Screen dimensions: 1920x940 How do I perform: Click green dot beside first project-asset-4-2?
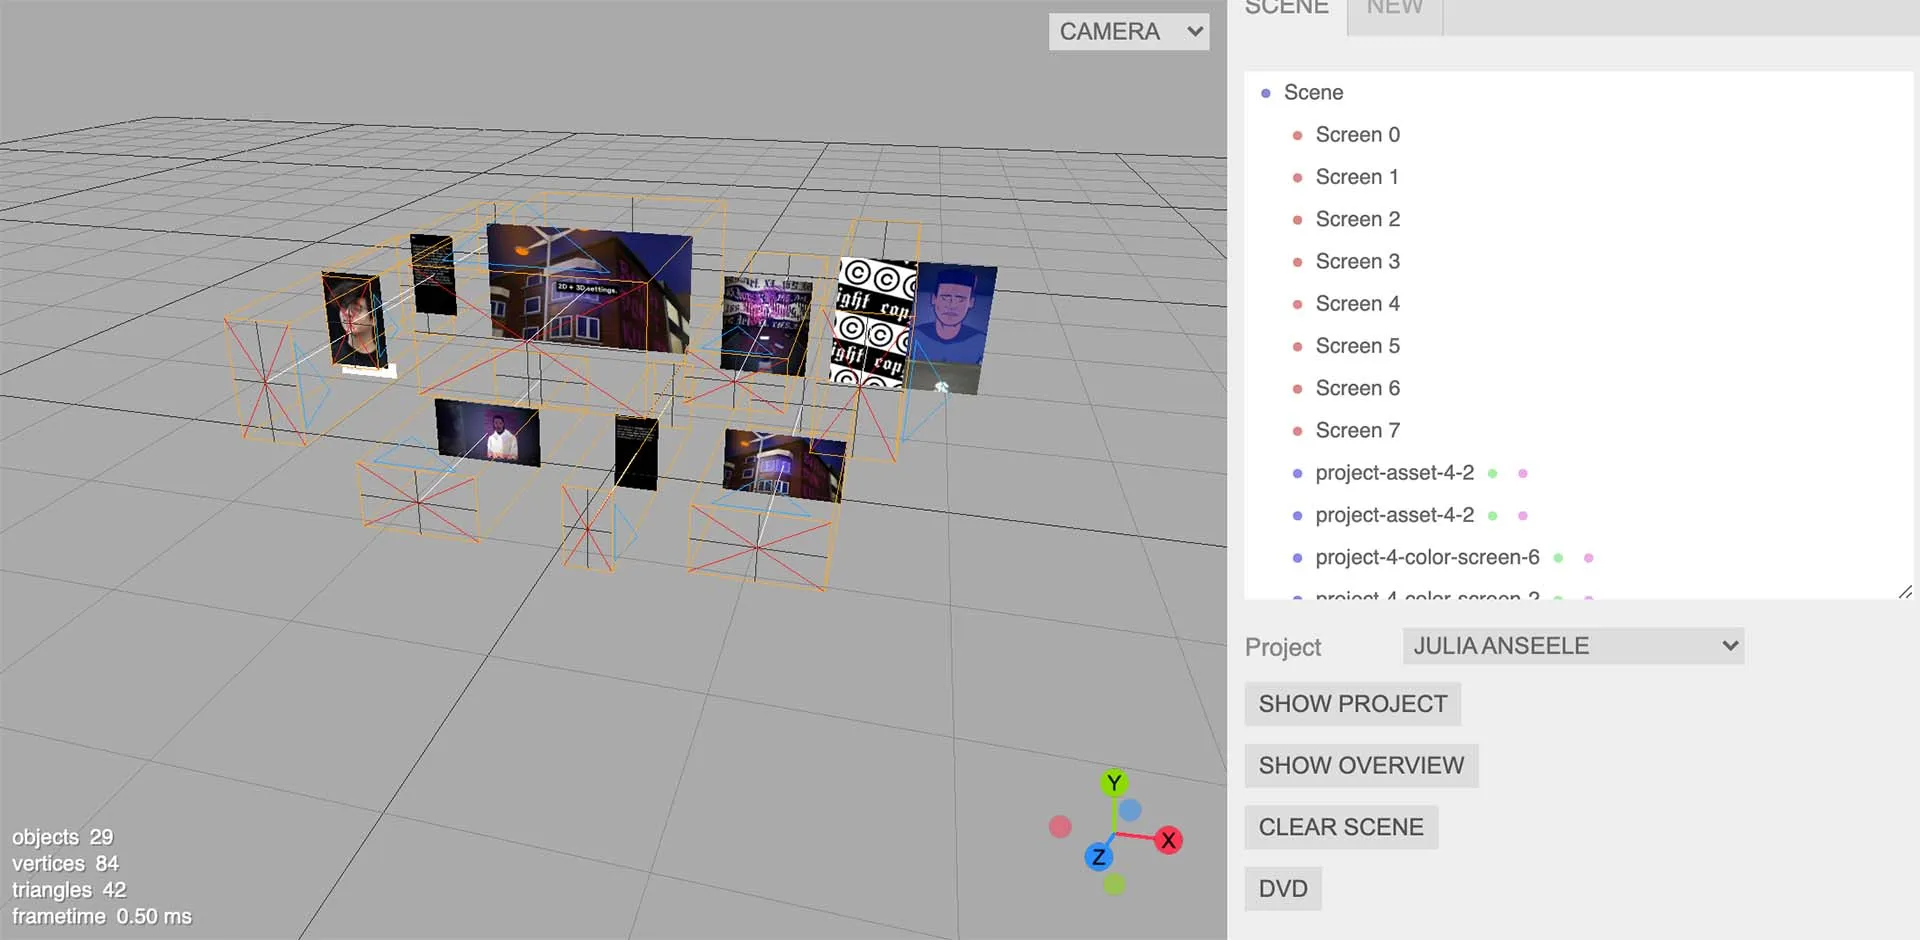1492,474
